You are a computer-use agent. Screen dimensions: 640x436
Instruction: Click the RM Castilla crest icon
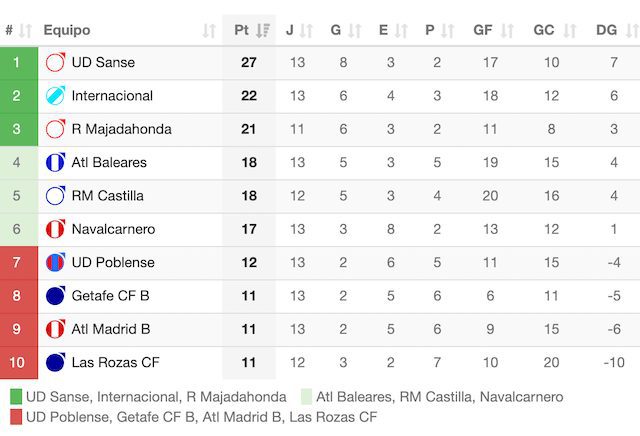pyautogui.click(x=56, y=196)
